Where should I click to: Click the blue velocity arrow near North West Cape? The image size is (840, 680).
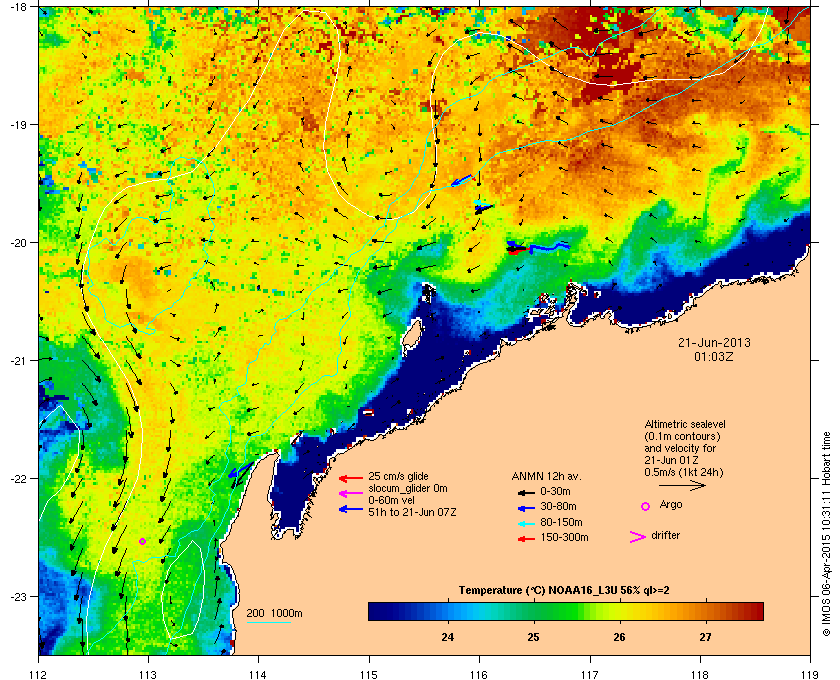[x=240, y=470]
